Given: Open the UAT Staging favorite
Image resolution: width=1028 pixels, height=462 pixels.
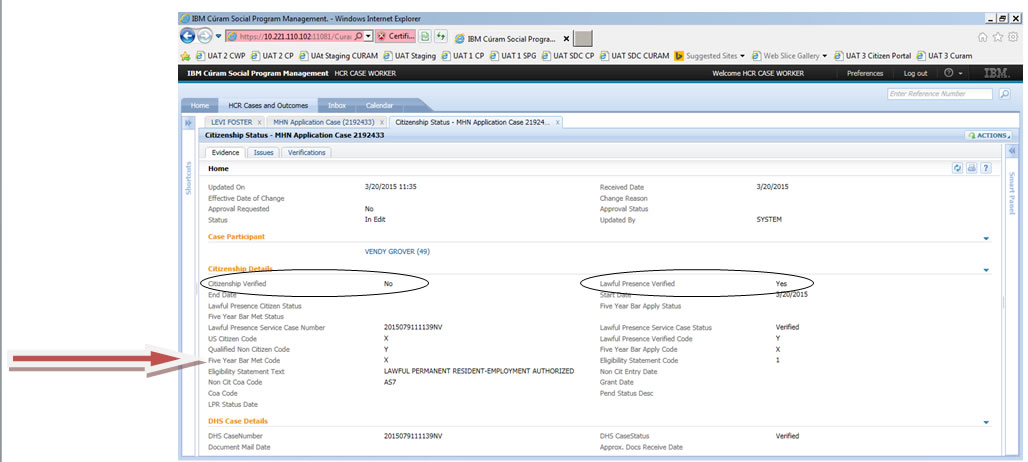Looking at the screenshot, I should [x=410, y=56].
